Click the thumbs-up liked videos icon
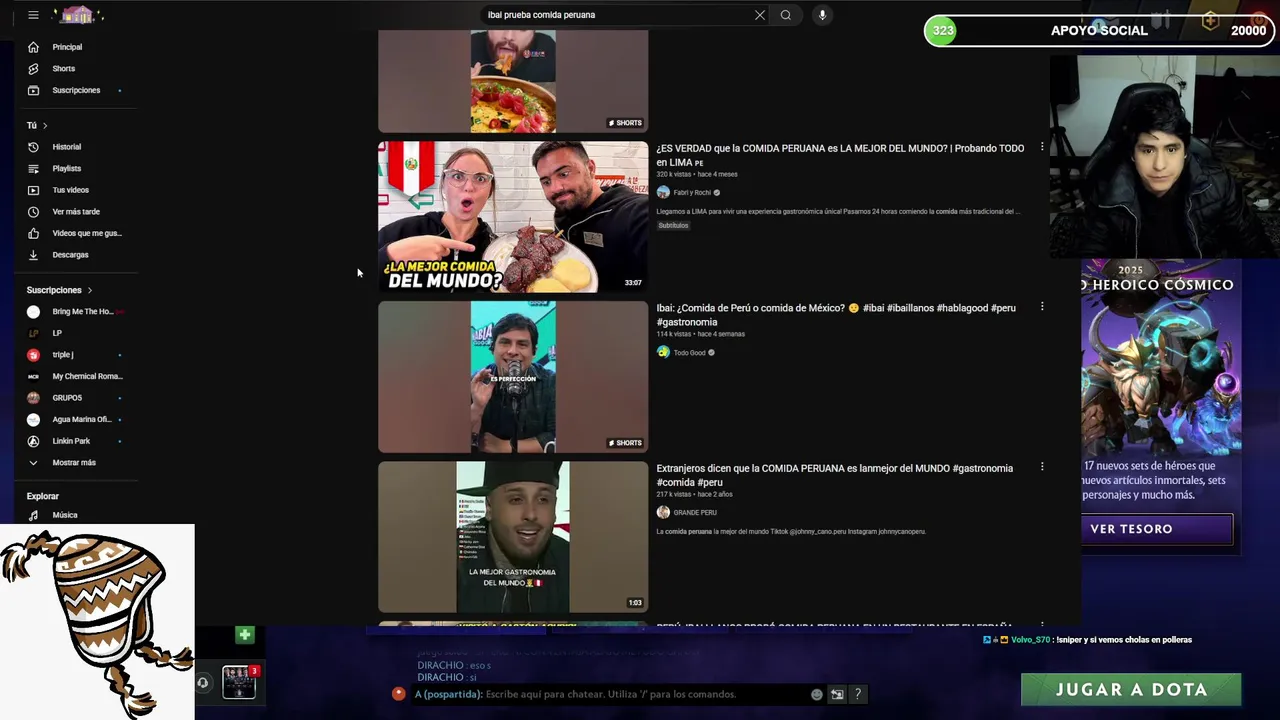The width and height of the screenshot is (1280, 720). [33, 233]
